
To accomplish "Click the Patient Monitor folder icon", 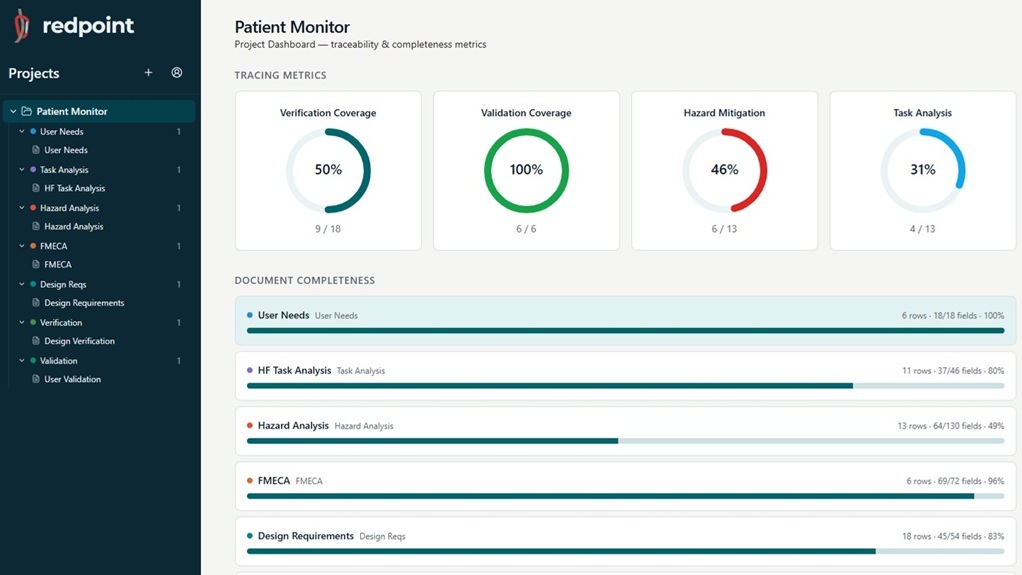I will 27,111.
